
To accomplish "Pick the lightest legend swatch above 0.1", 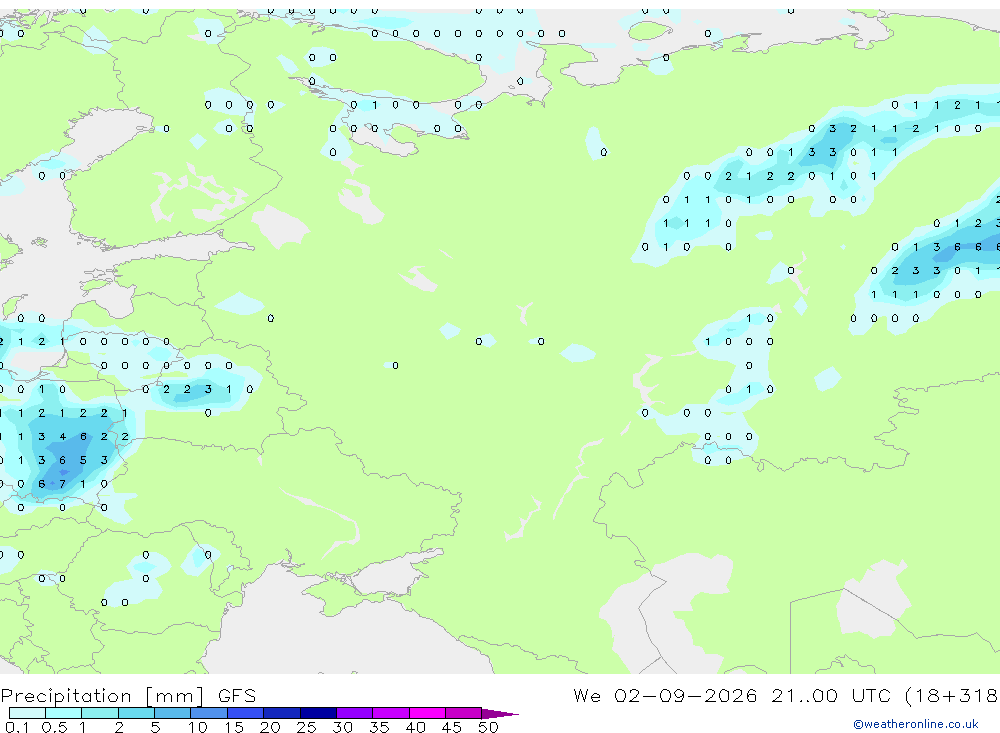I will point(27,713).
